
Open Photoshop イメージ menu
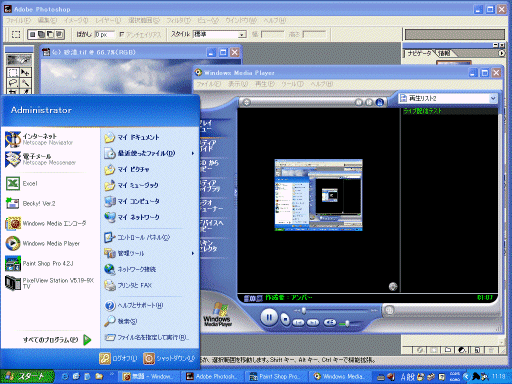point(76,21)
